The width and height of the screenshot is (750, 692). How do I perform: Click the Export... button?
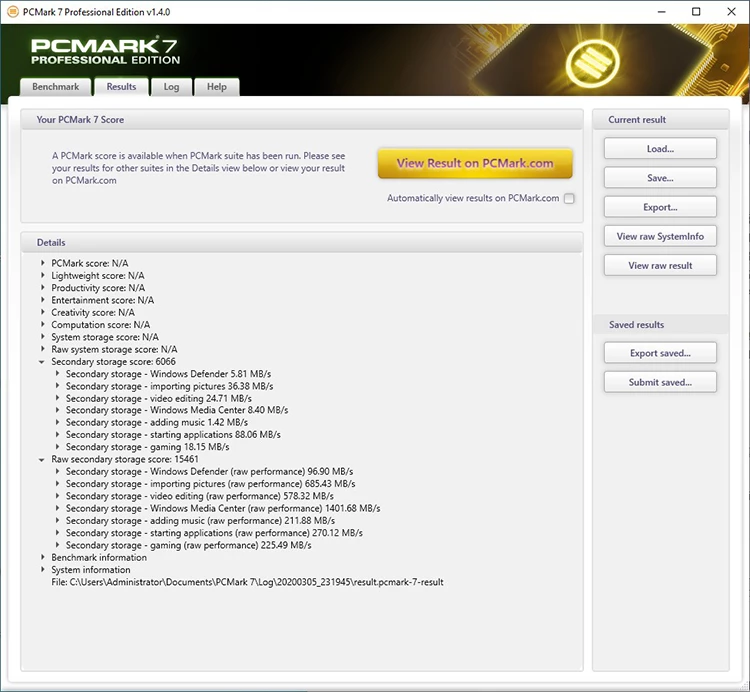point(660,207)
